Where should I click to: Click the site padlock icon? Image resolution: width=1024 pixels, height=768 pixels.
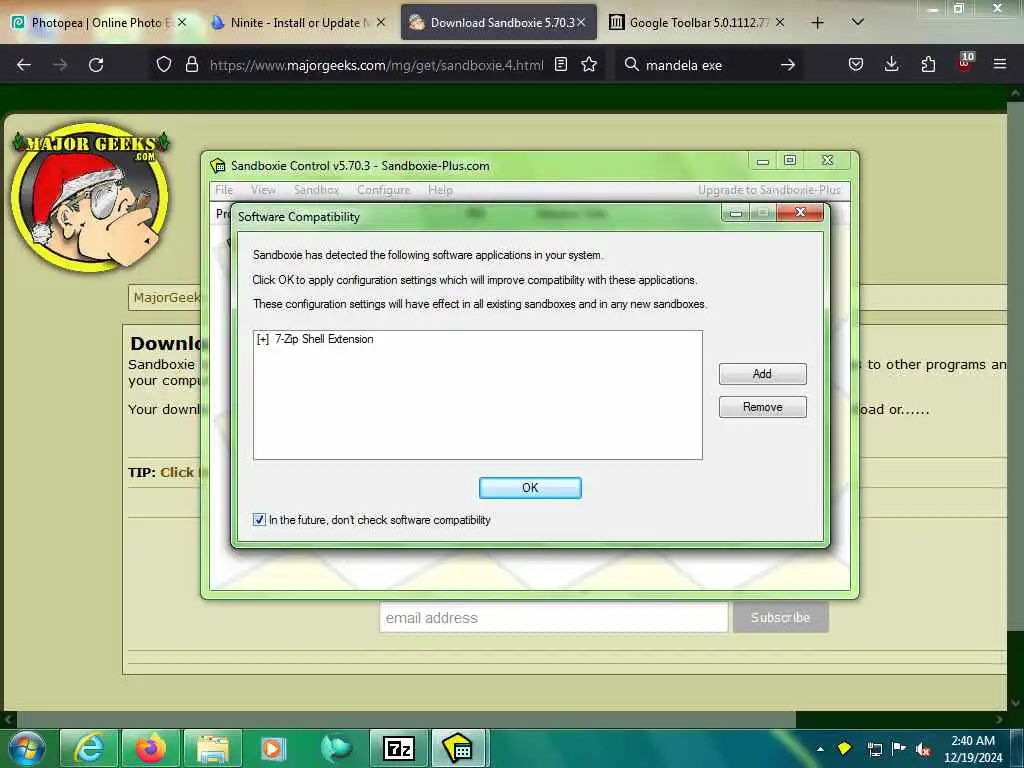[191, 65]
